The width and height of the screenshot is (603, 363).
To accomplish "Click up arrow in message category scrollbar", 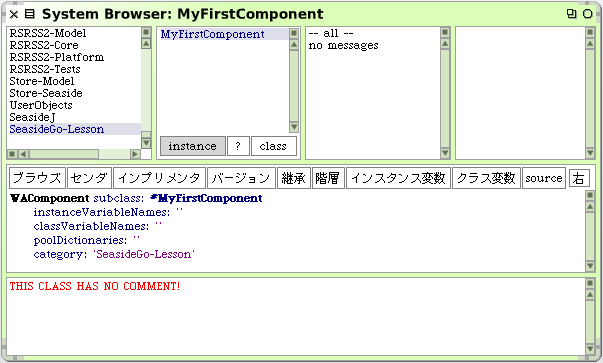I will [445, 44].
